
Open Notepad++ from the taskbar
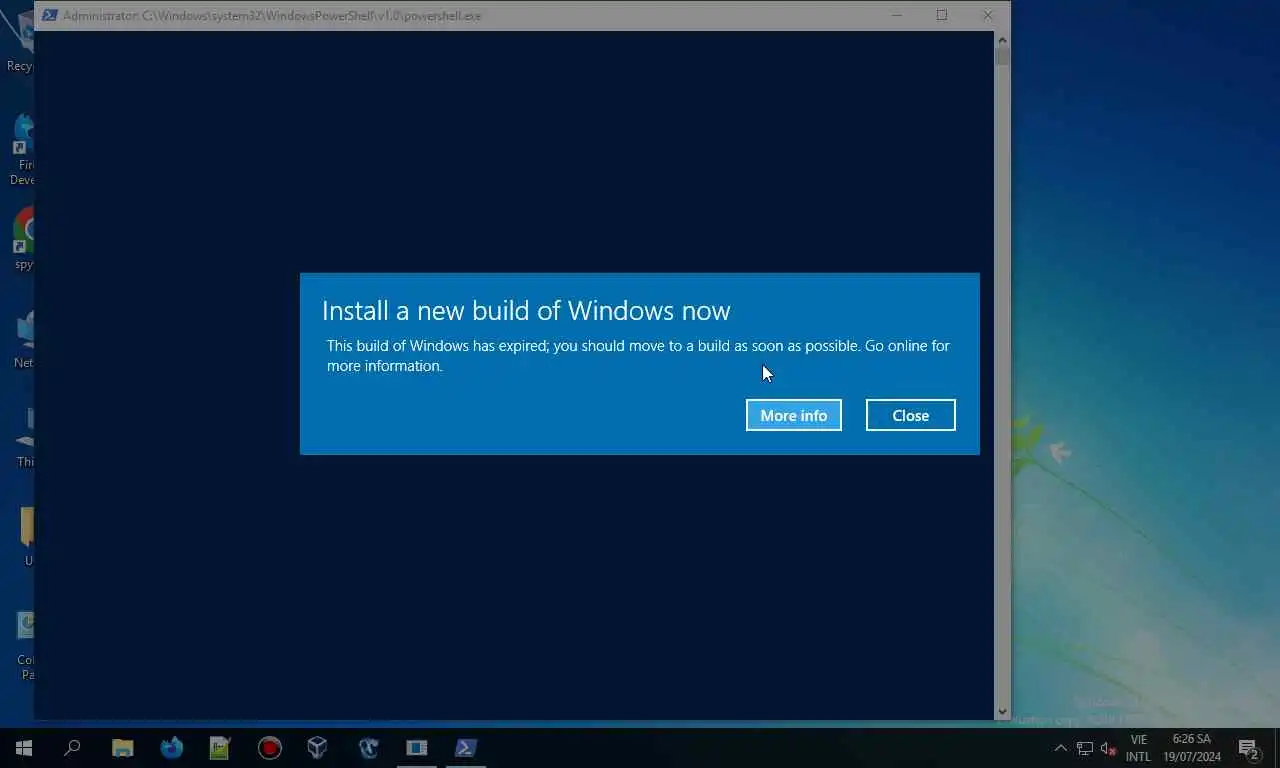coord(220,747)
